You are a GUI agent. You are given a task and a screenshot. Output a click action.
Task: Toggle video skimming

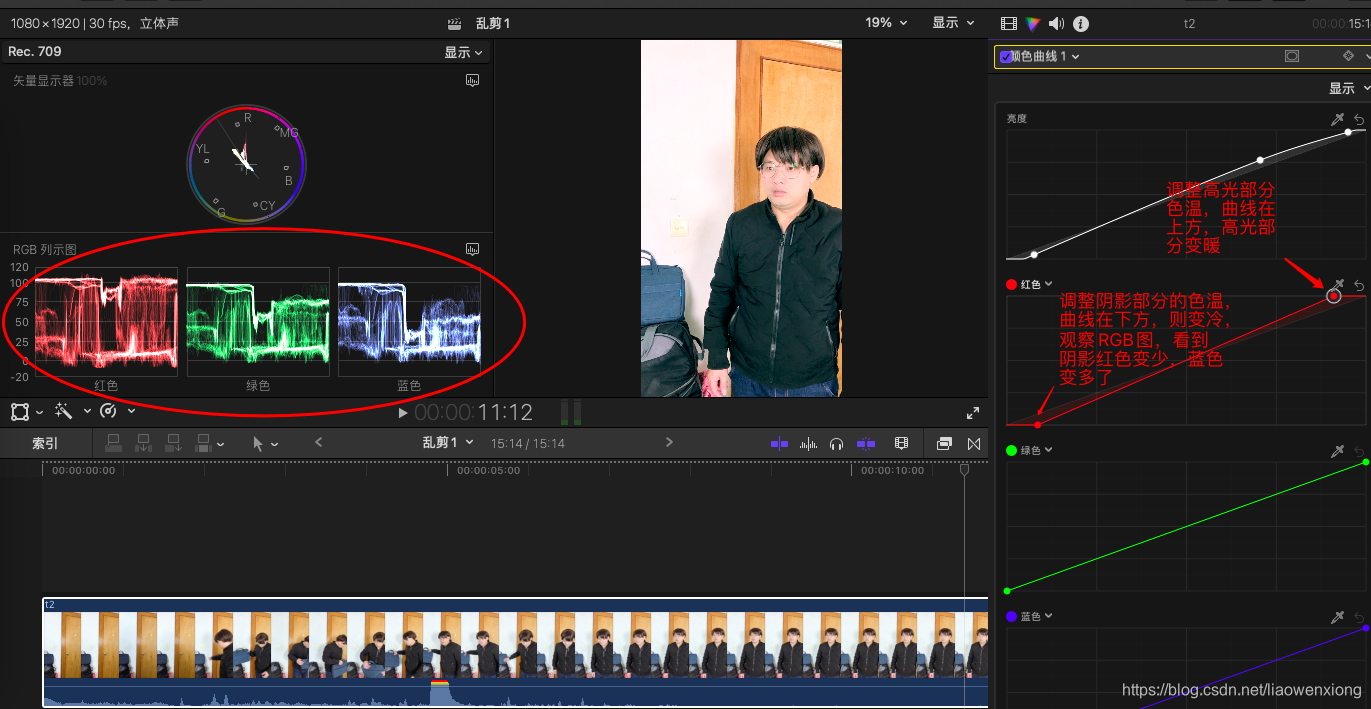pyautogui.click(x=779, y=443)
